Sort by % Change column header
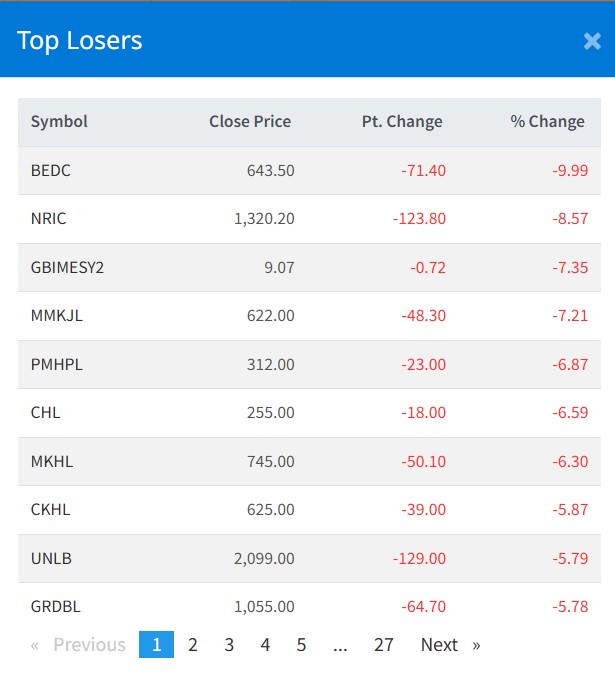Image resolution: width=615 pixels, height=689 pixels. point(547,122)
